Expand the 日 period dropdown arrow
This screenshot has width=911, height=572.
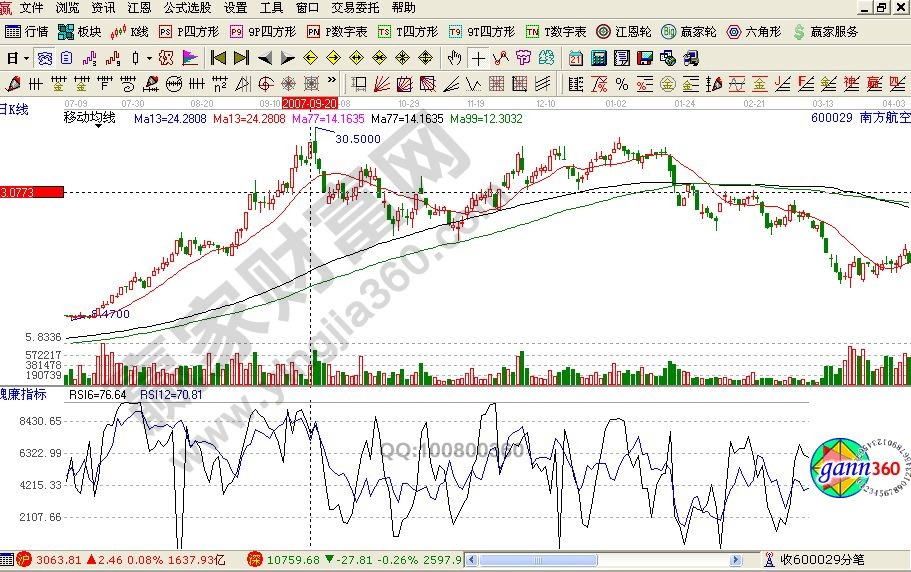(25, 57)
